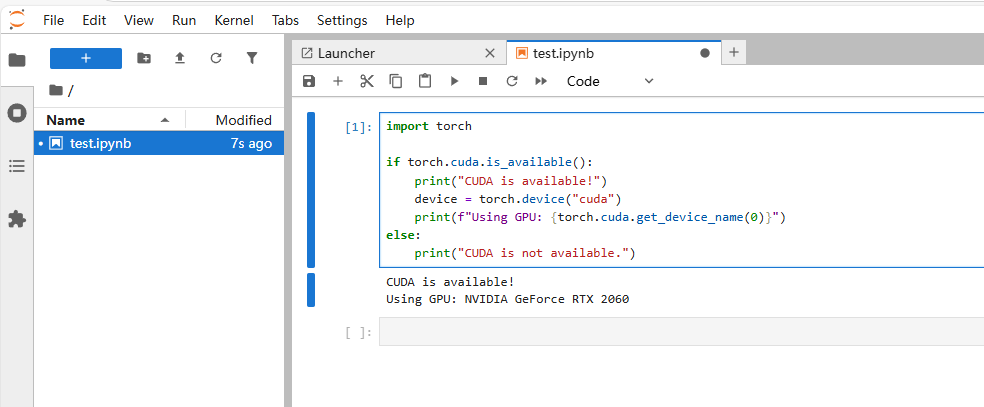Open Extension Manager puzzle icon
This screenshot has width=984, height=407.
pos(17,219)
